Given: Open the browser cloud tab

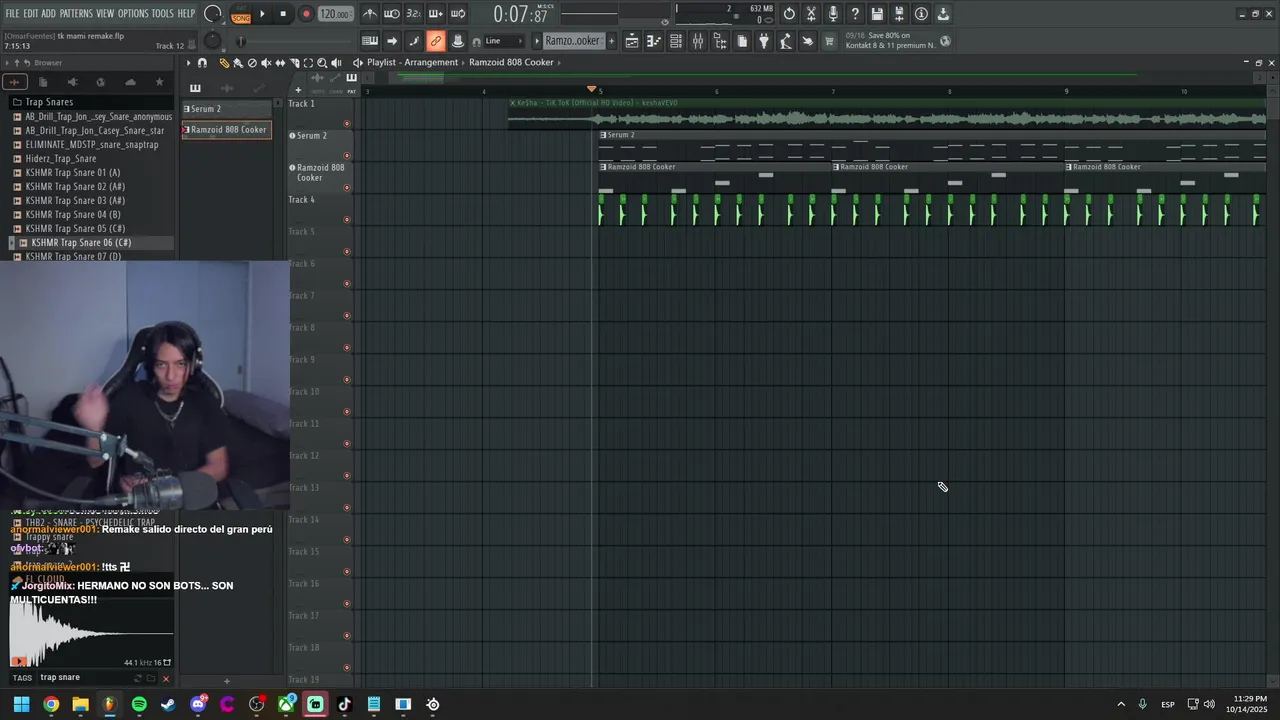Looking at the screenshot, I should [x=130, y=82].
